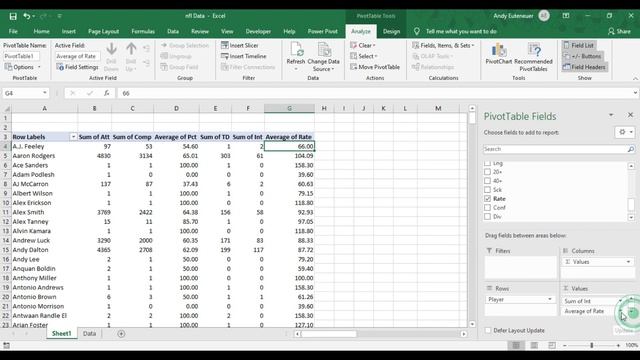The width and height of the screenshot is (640, 360).
Task: Click Move PivotTable
Action: pos(375,67)
